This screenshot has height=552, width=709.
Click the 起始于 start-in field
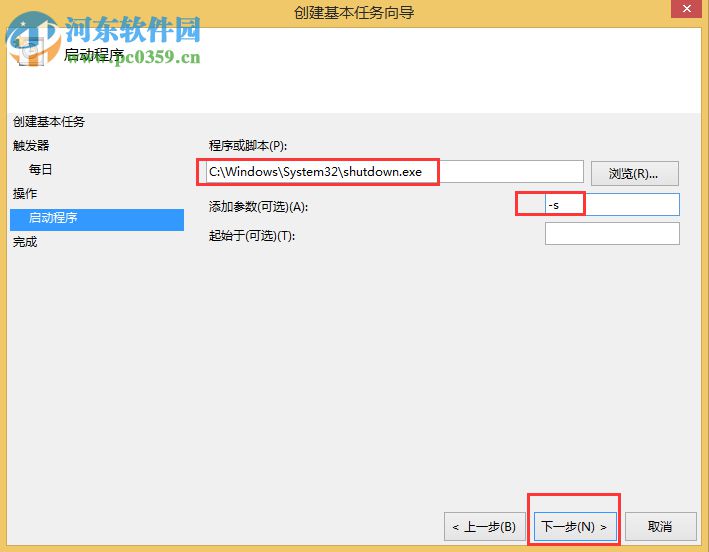[x=612, y=234]
